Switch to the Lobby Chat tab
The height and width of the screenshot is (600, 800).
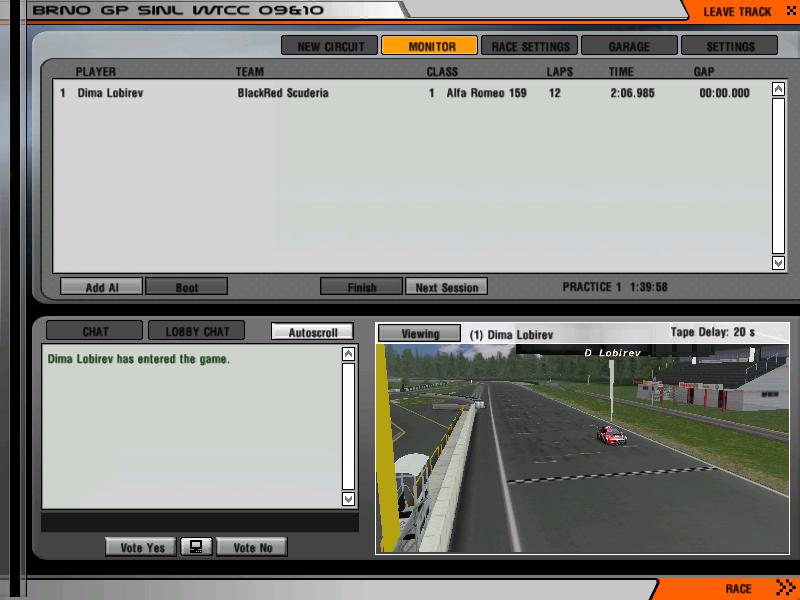[x=196, y=332]
